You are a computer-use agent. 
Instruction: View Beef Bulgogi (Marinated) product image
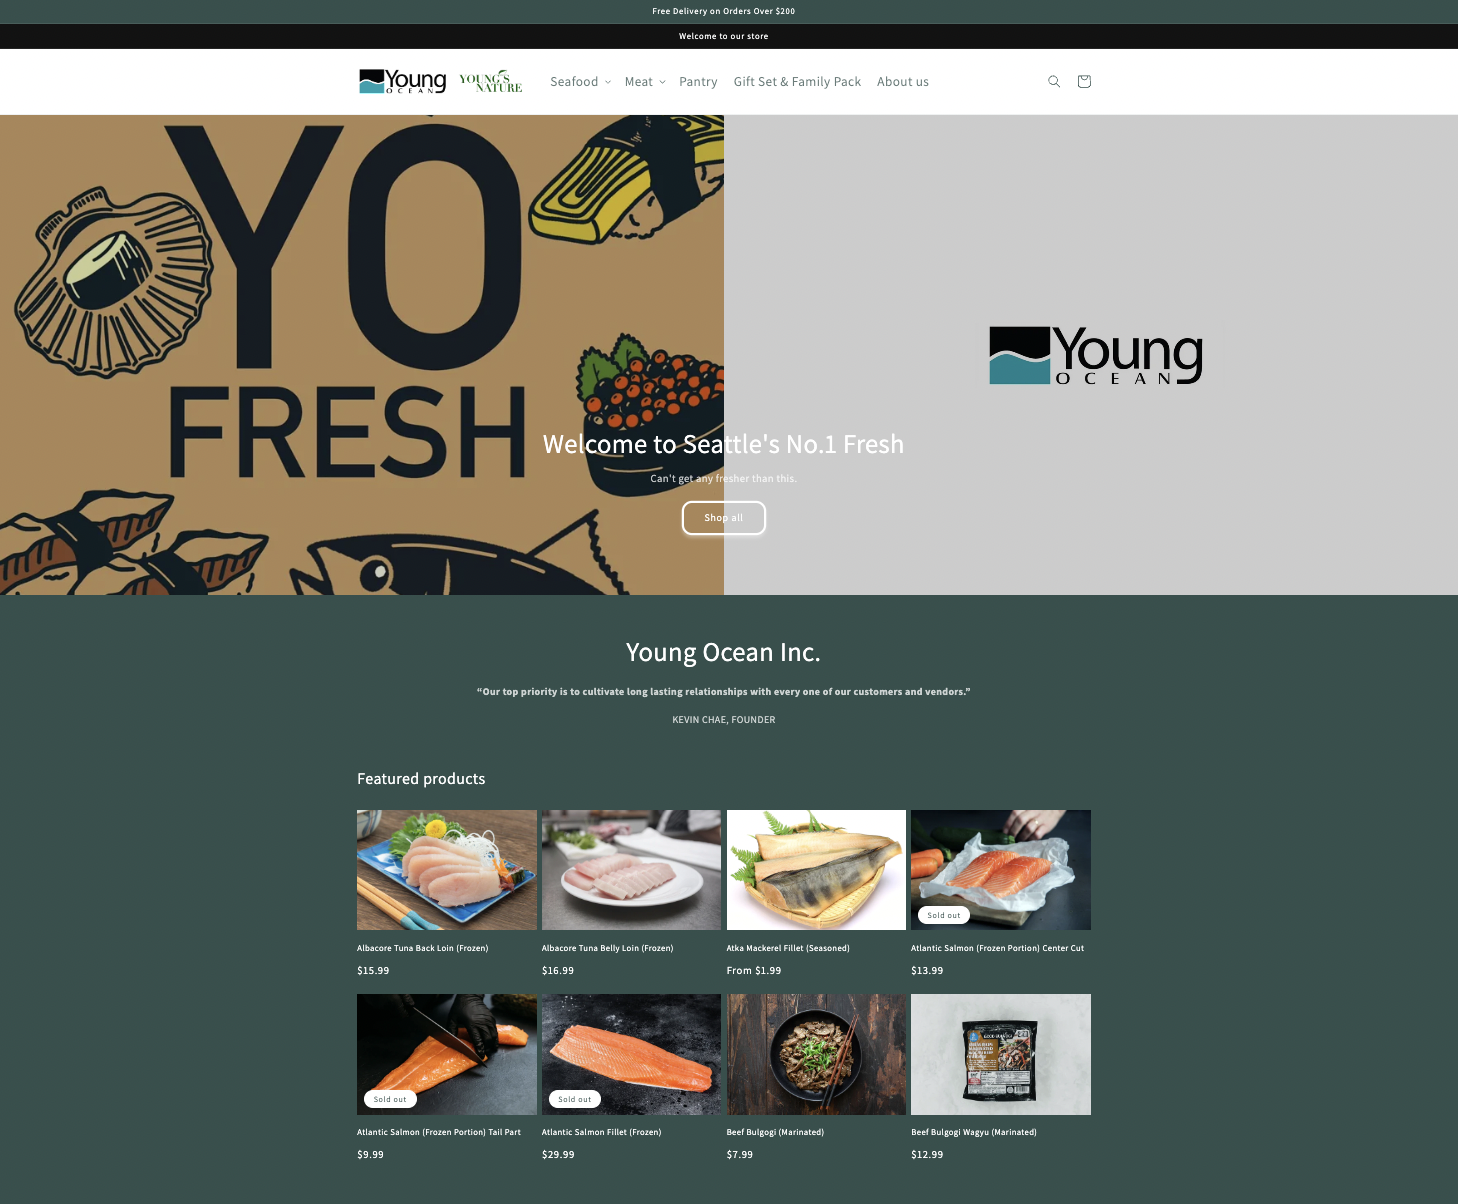tap(816, 1054)
